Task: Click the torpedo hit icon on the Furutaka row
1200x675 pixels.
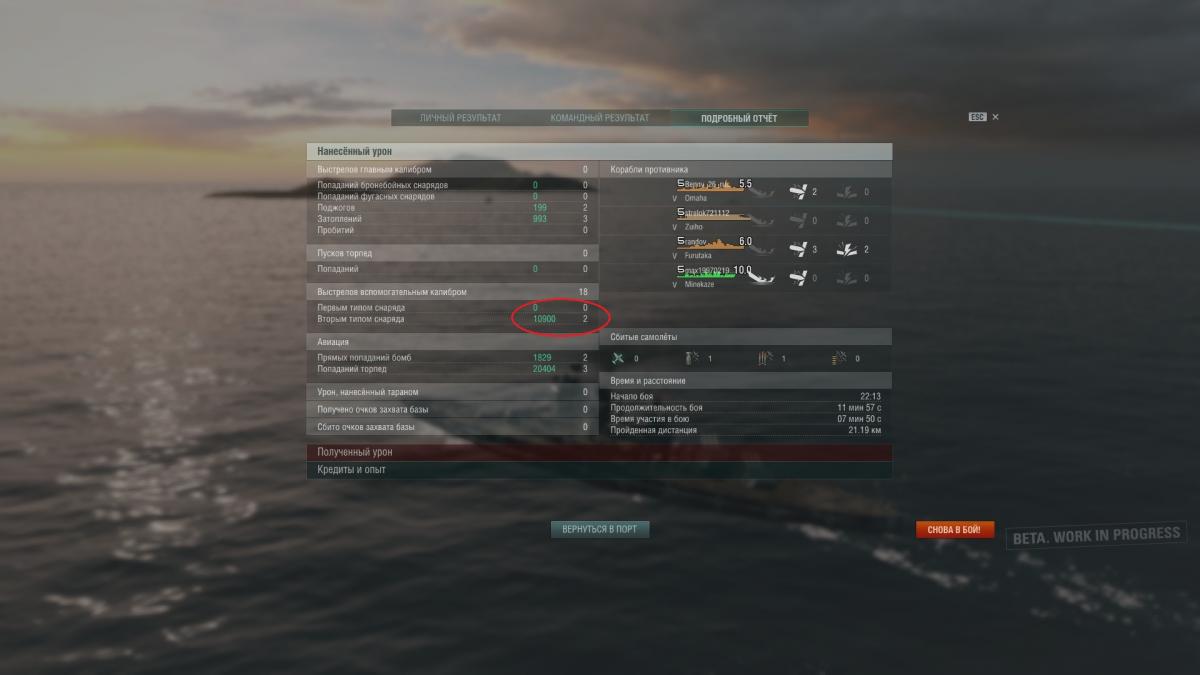Action: (x=798, y=250)
